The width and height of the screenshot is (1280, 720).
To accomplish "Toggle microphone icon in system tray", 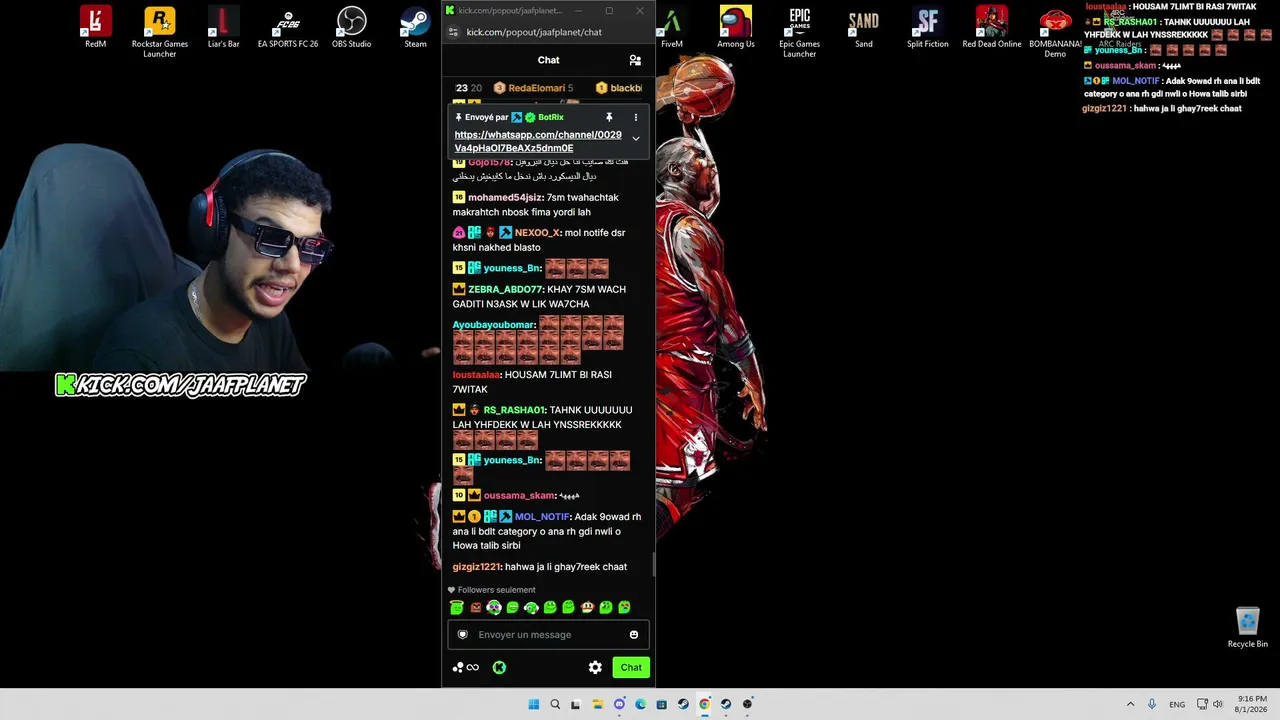I will 1152,704.
